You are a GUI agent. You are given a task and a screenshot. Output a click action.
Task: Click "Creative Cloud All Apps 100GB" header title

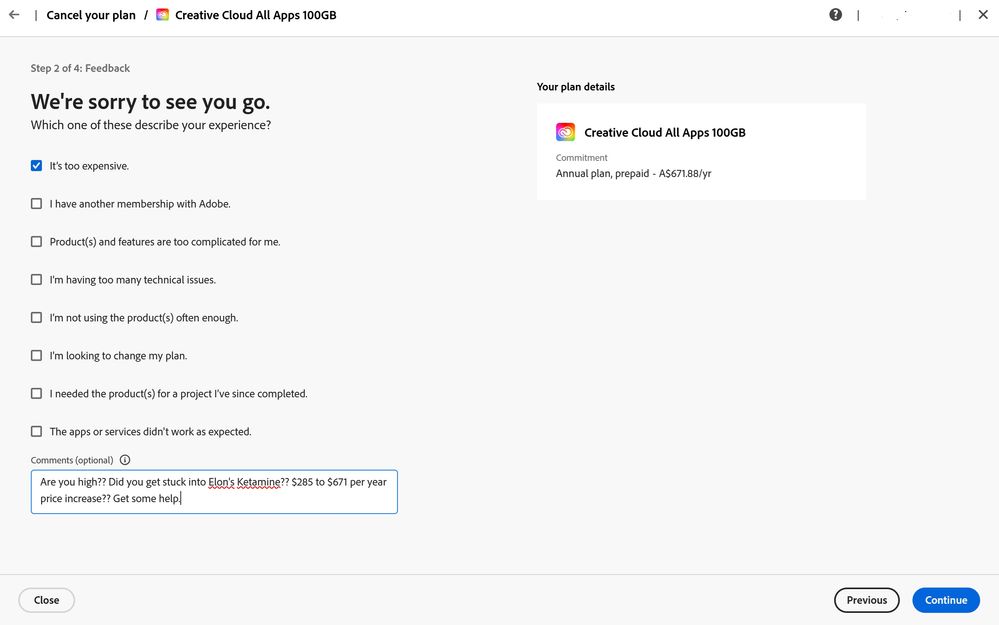(255, 15)
